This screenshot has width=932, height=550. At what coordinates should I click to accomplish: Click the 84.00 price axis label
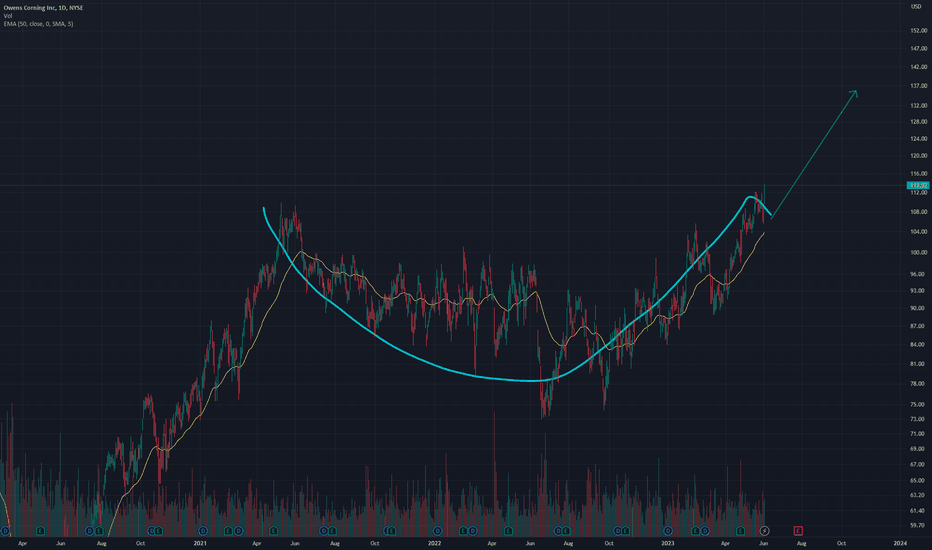coord(918,344)
